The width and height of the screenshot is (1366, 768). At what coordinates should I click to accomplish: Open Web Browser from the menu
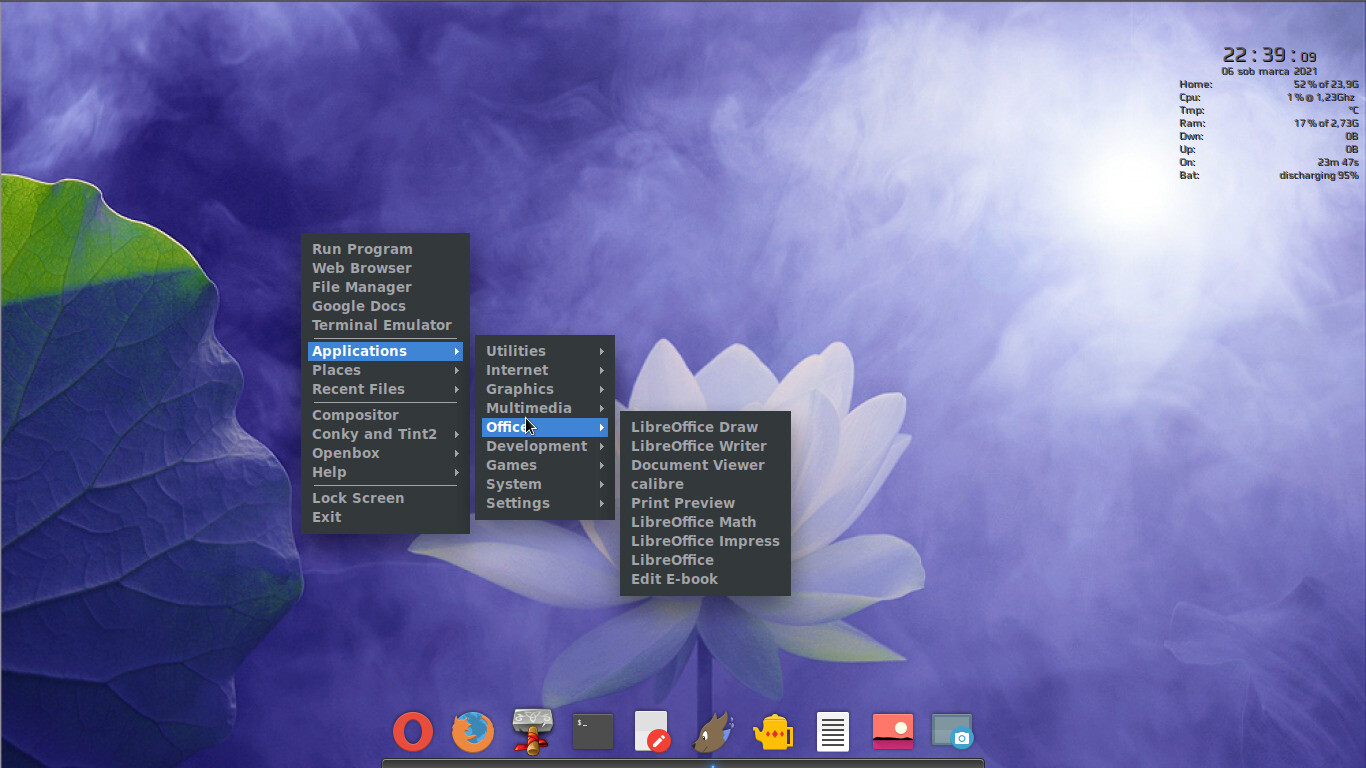(385, 268)
